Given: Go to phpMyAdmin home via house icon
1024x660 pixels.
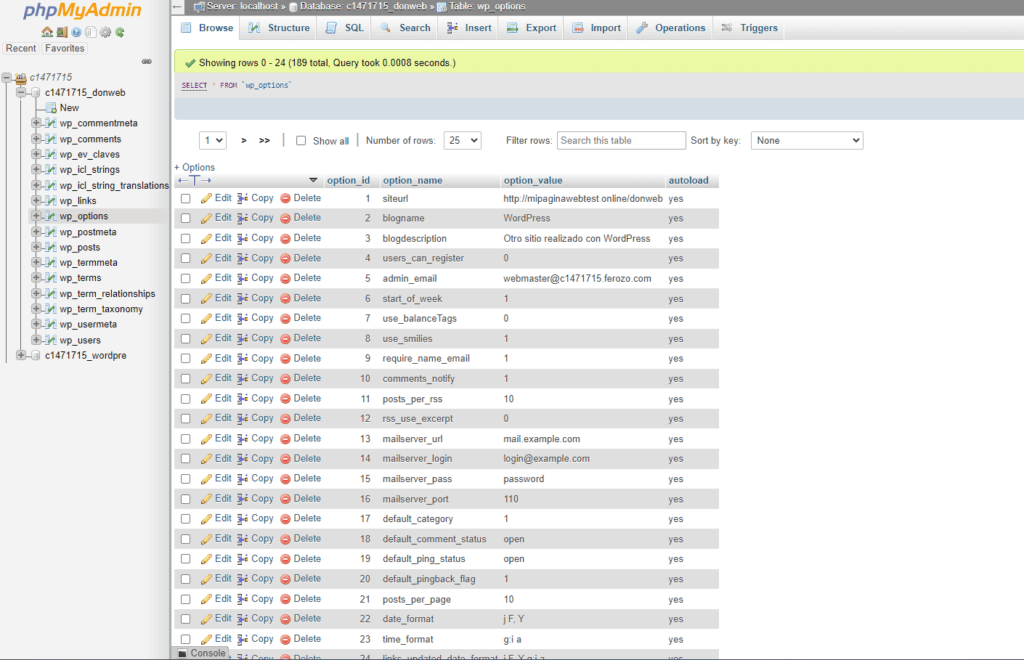Looking at the screenshot, I should pos(46,32).
